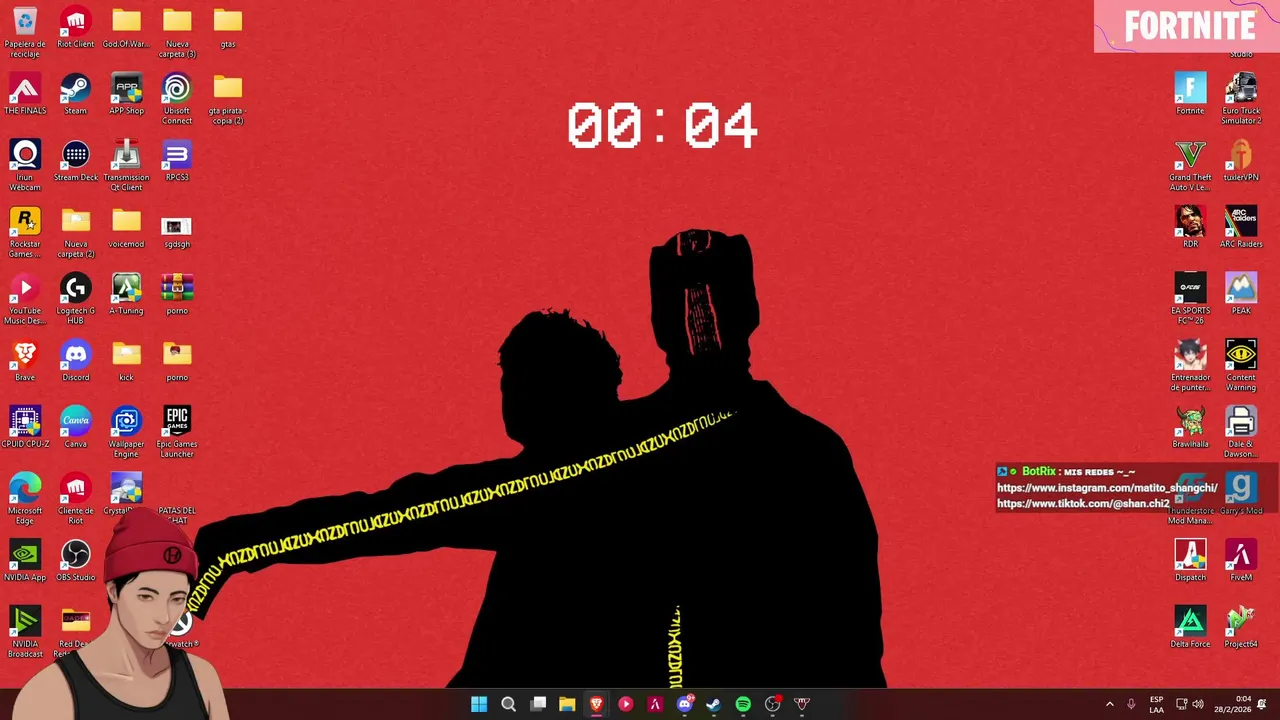1280x720 pixels.
Task: Open the ESP LAA language switcher
Action: pos(1156,704)
